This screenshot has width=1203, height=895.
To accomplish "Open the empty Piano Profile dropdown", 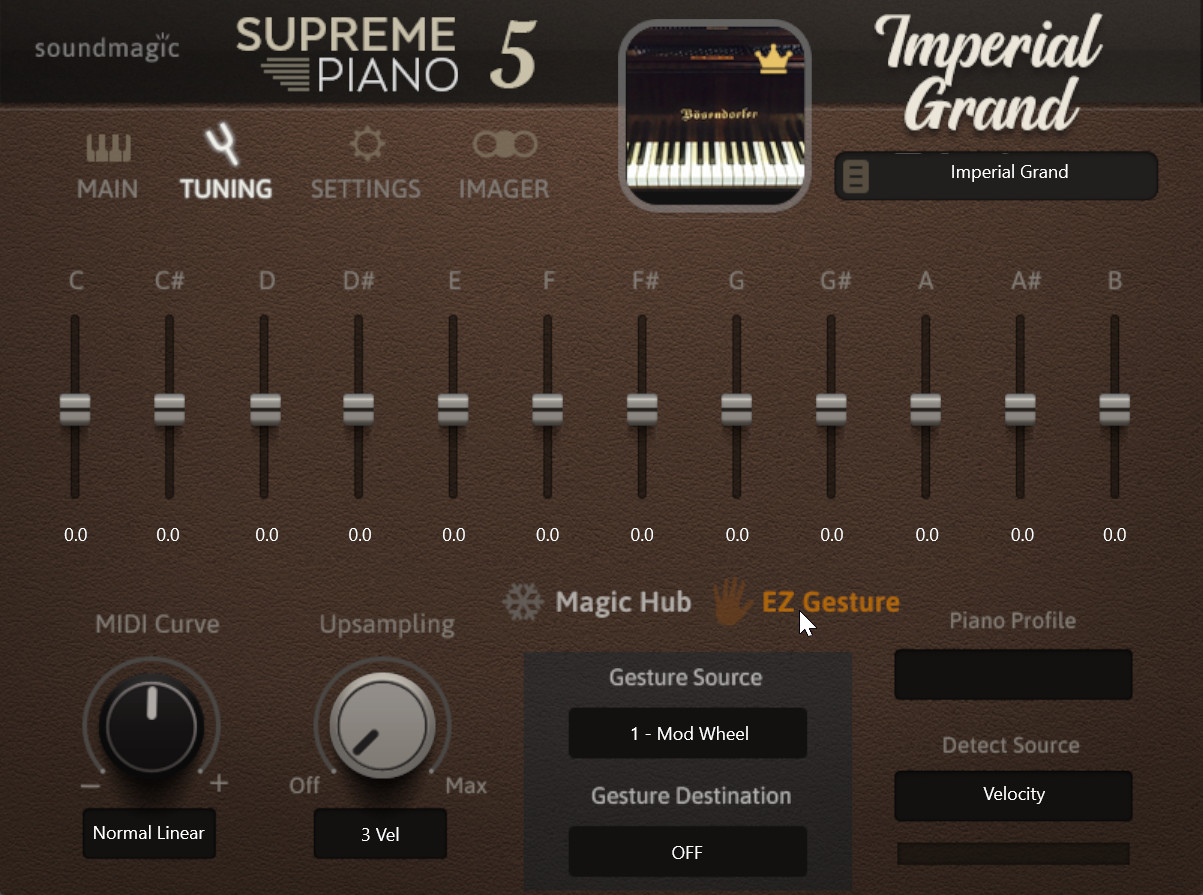I will coord(1013,675).
